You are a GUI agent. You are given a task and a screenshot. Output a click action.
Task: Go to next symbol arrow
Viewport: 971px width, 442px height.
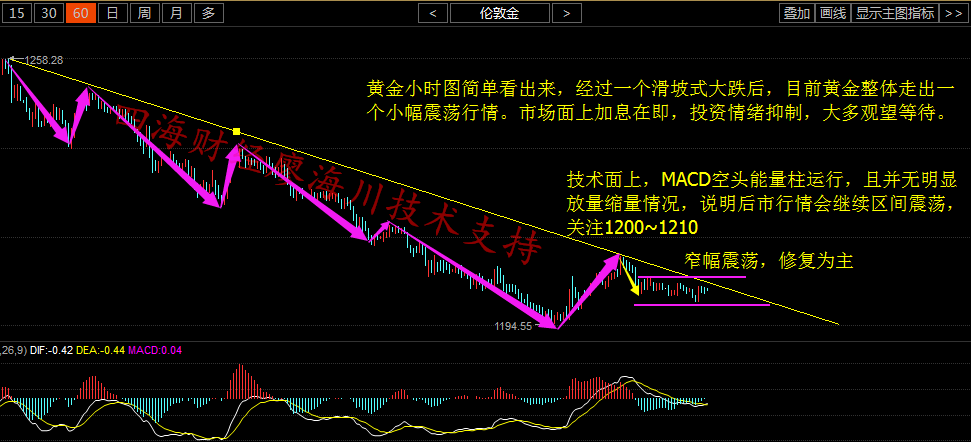[567, 12]
